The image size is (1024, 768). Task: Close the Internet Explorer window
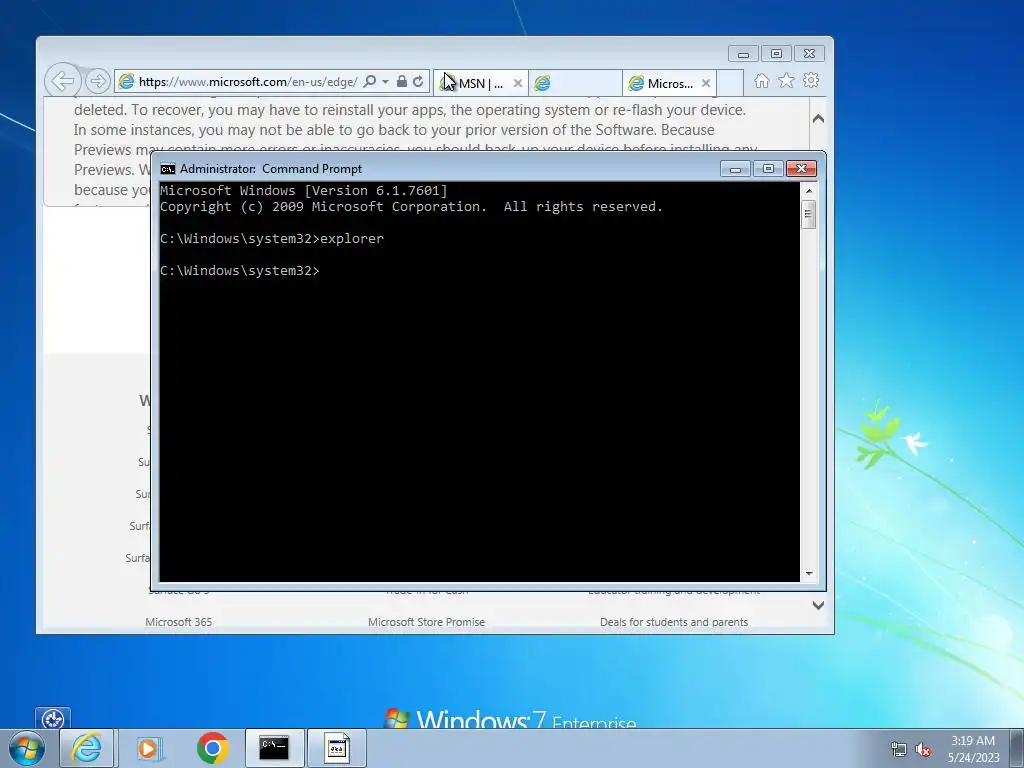coord(809,54)
